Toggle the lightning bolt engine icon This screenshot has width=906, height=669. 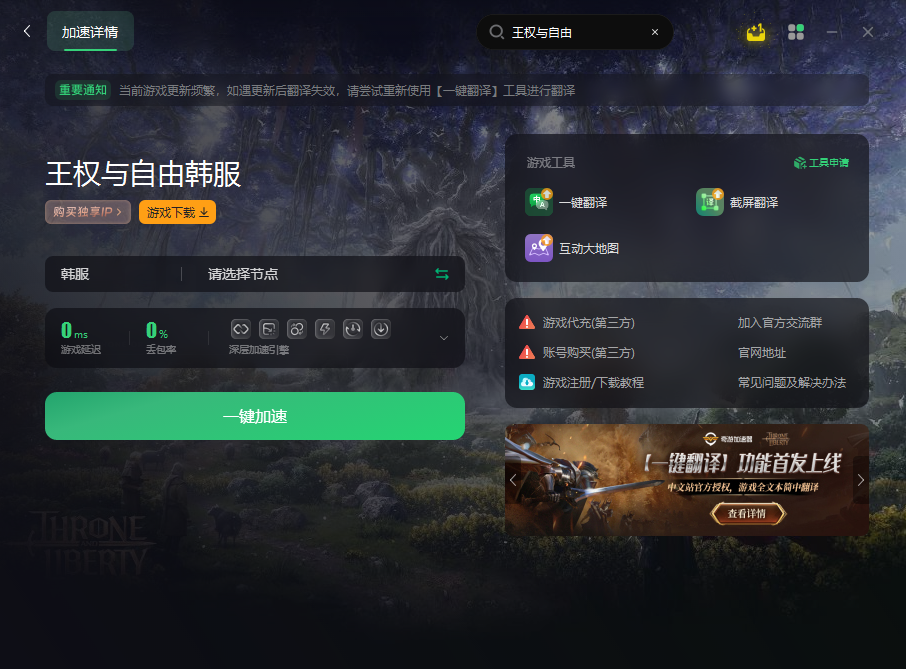[325, 329]
